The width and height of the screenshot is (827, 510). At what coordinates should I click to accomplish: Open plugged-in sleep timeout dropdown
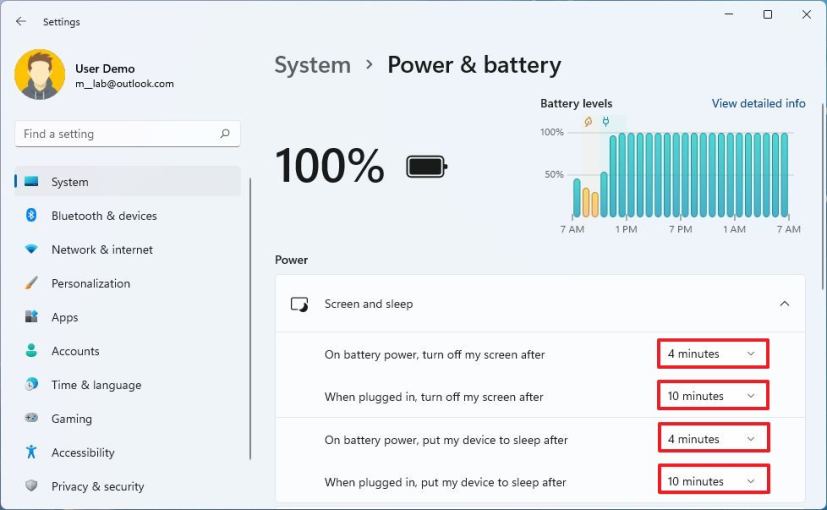click(712, 481)
